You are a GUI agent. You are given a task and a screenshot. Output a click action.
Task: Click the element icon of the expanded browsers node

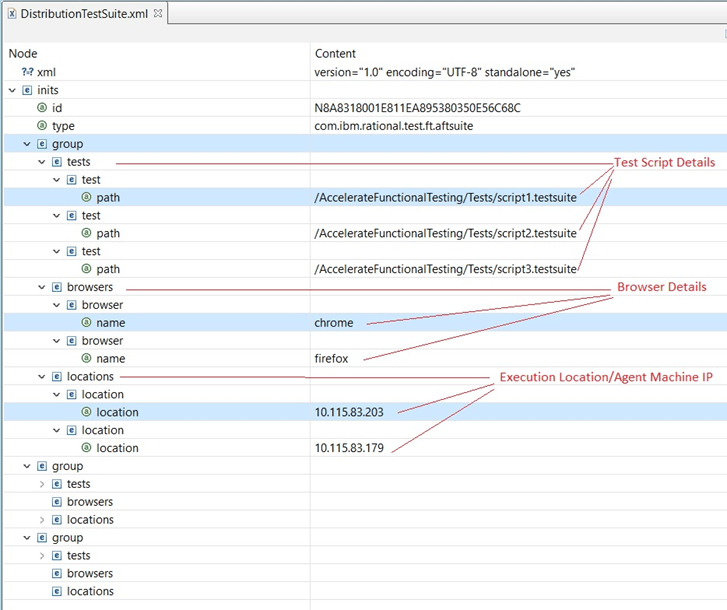57,287
